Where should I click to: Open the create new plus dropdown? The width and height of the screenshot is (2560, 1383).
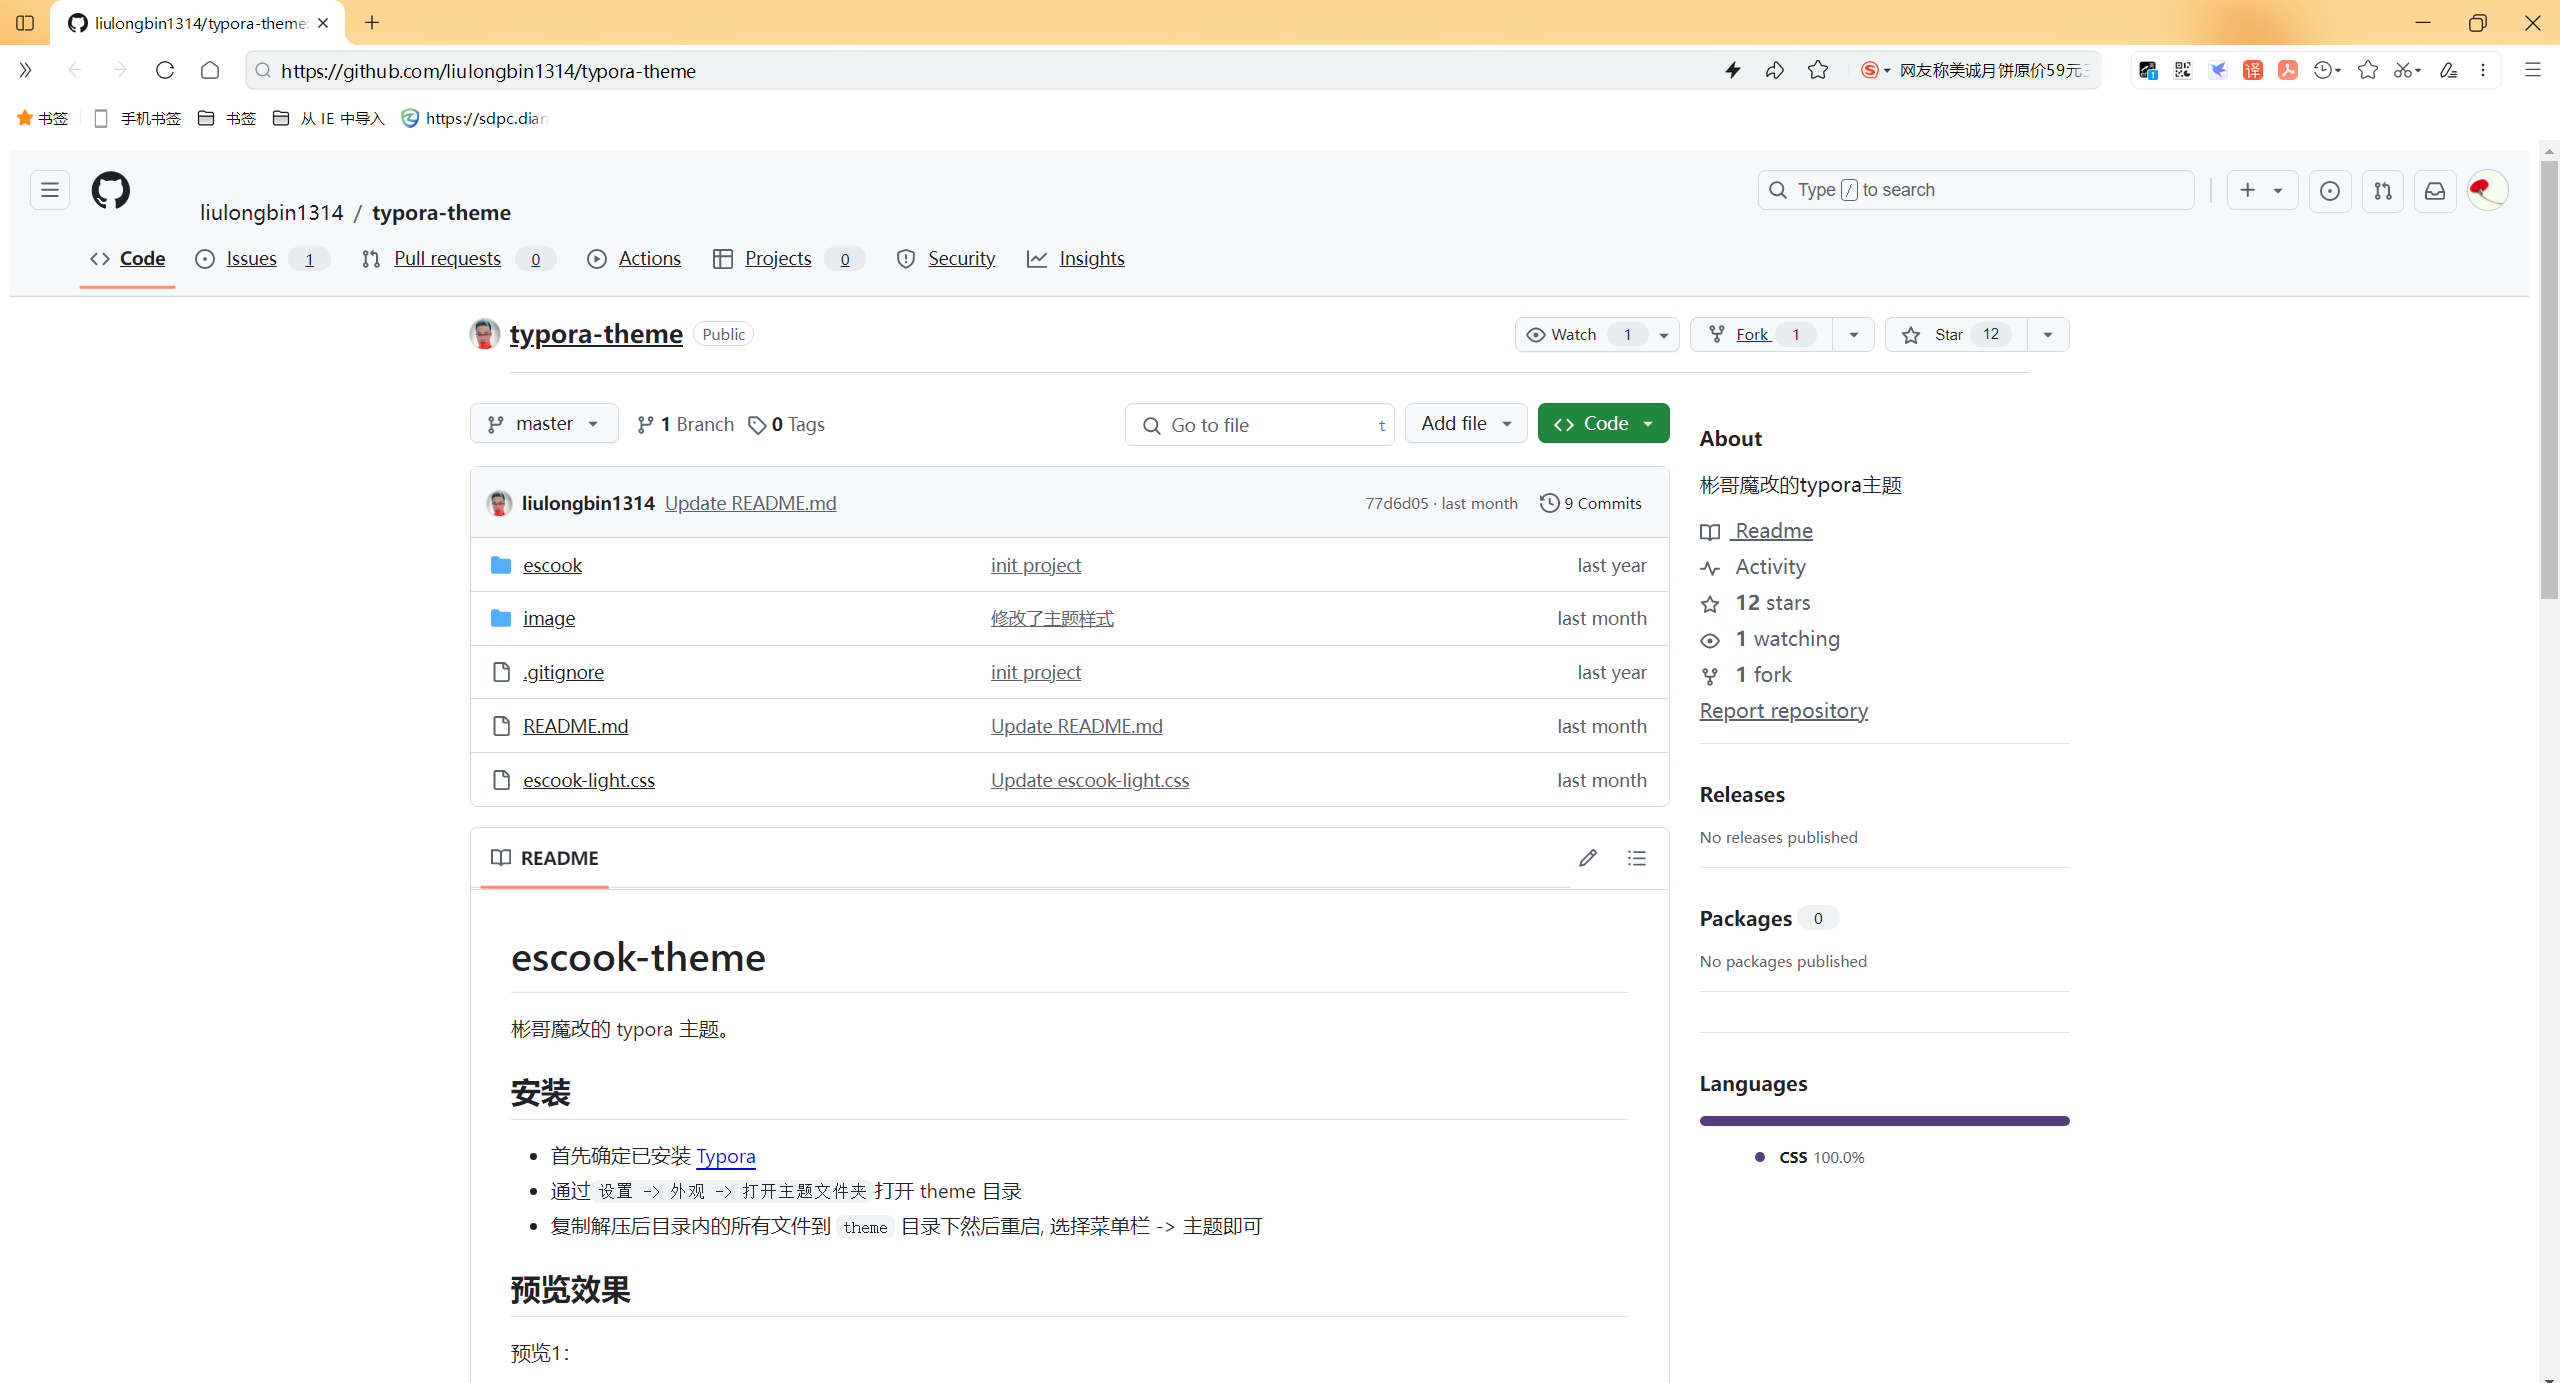[x=2262, y=190]
